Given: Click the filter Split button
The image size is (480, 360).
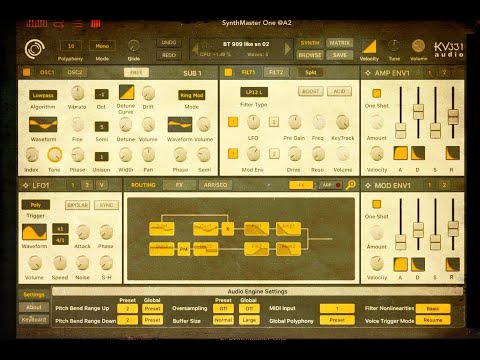Looking at the screenshot, I should 311,72.
